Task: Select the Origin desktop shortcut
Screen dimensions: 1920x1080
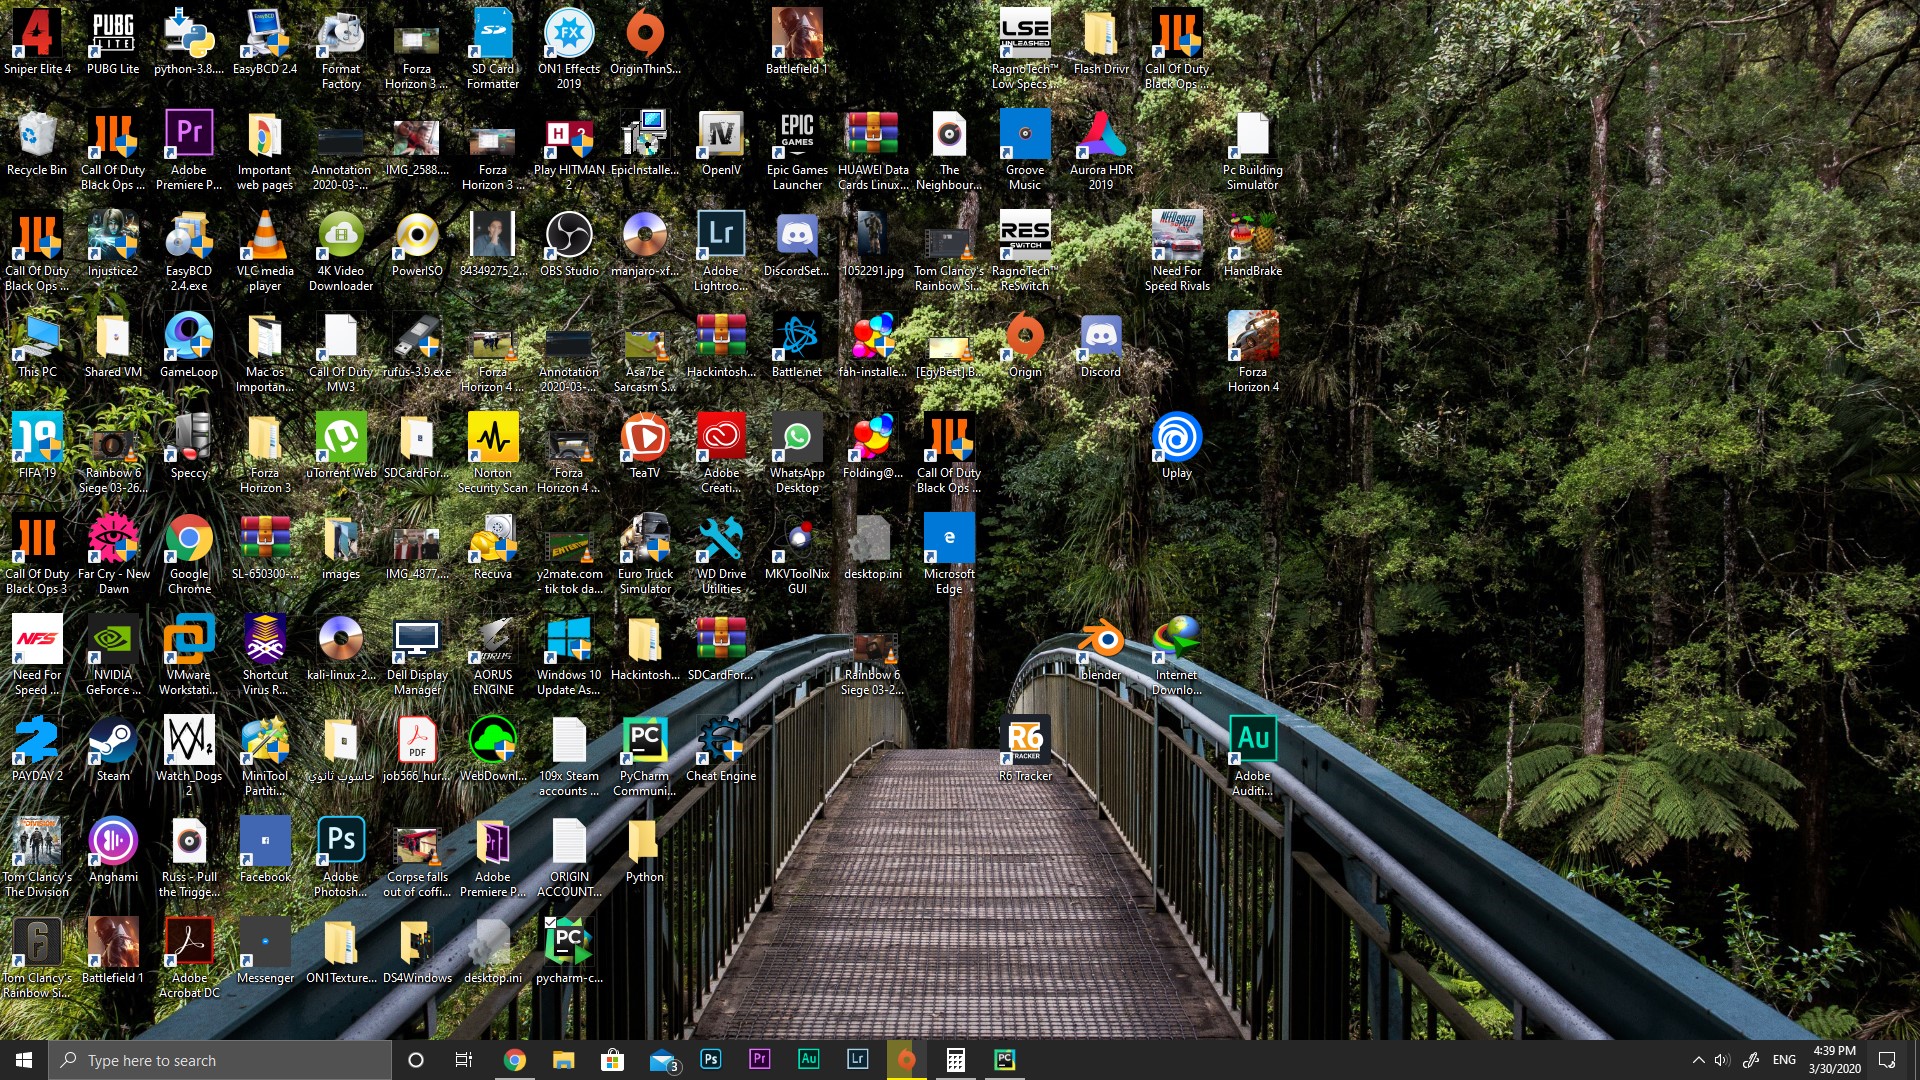Action: (x=1025, y=345)
